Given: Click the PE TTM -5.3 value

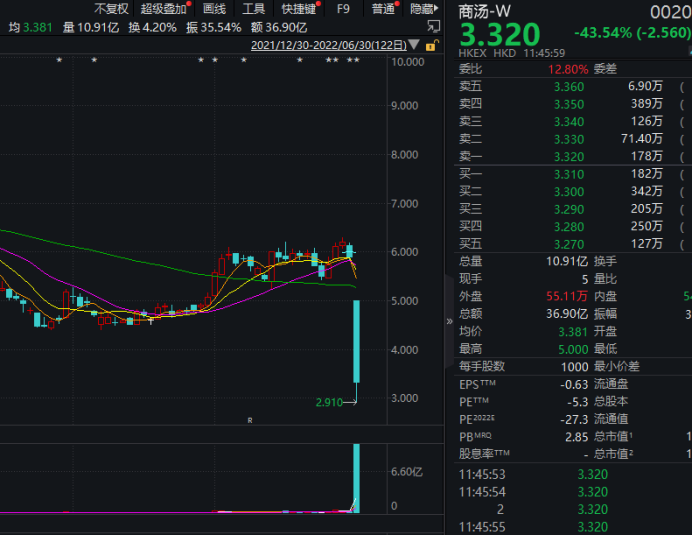Looking at the screenshot, I should pos(578,402).
